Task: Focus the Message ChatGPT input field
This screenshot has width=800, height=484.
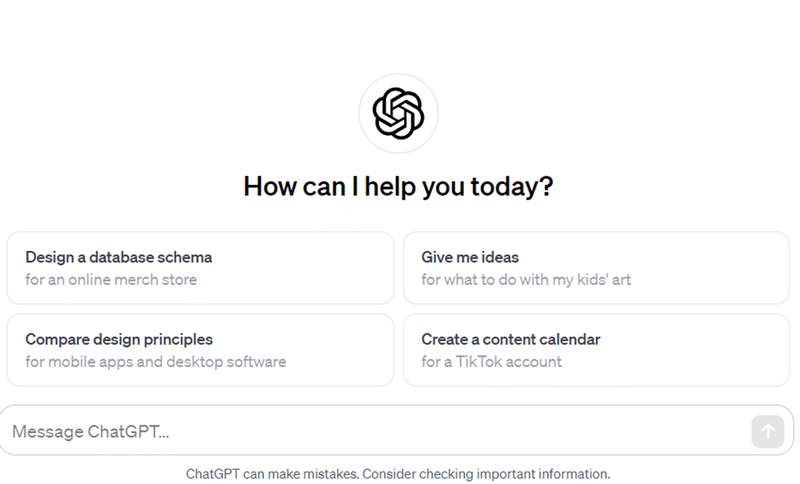Action: [397, 430]
